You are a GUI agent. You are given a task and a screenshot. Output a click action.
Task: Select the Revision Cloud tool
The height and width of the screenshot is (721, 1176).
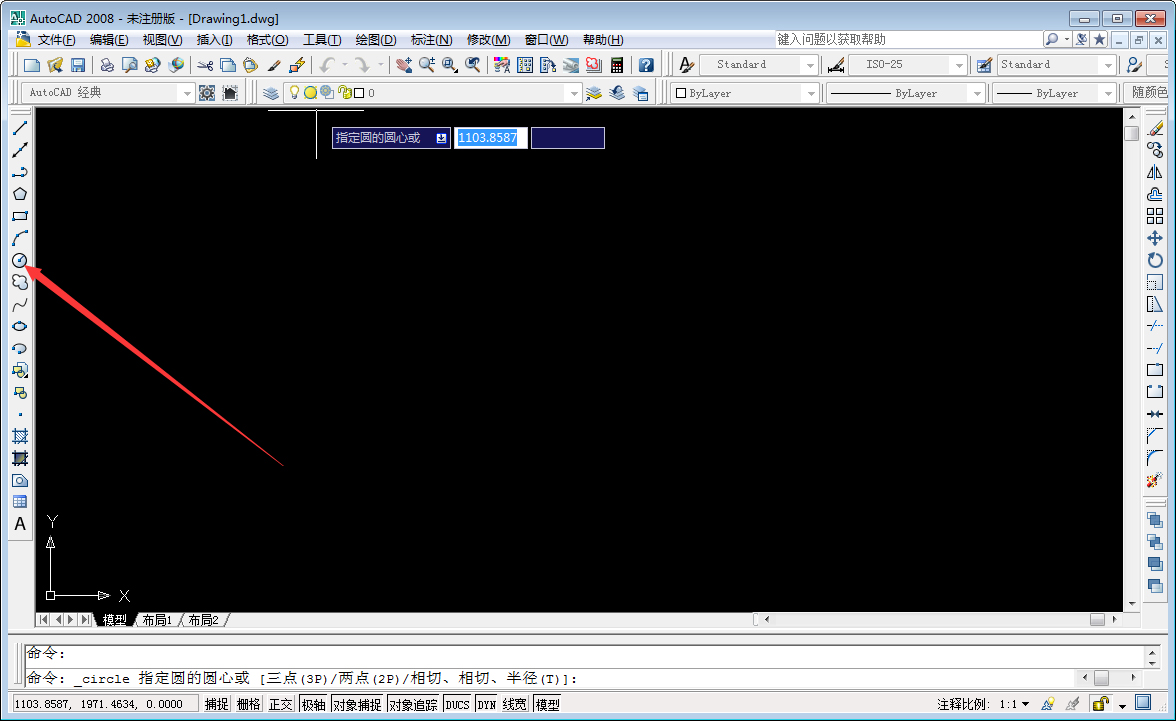20,282
